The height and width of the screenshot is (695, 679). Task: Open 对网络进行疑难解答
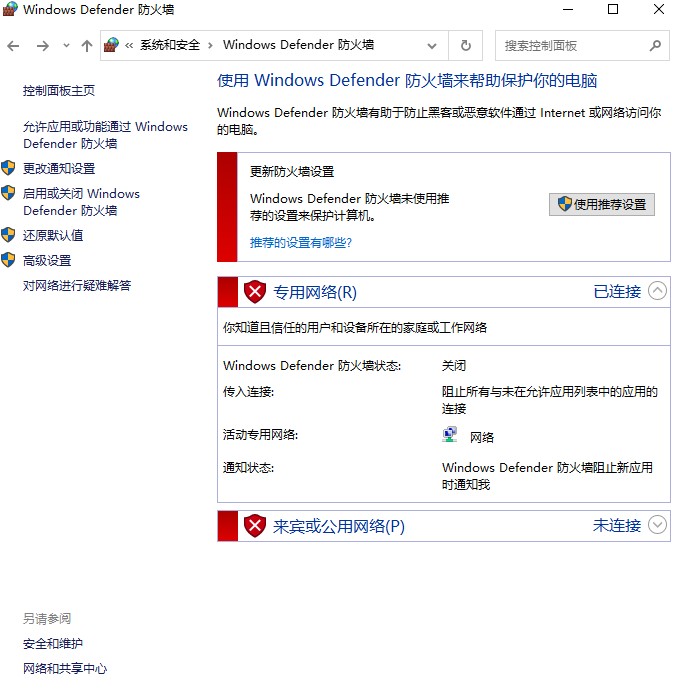(x=77, y=285)
